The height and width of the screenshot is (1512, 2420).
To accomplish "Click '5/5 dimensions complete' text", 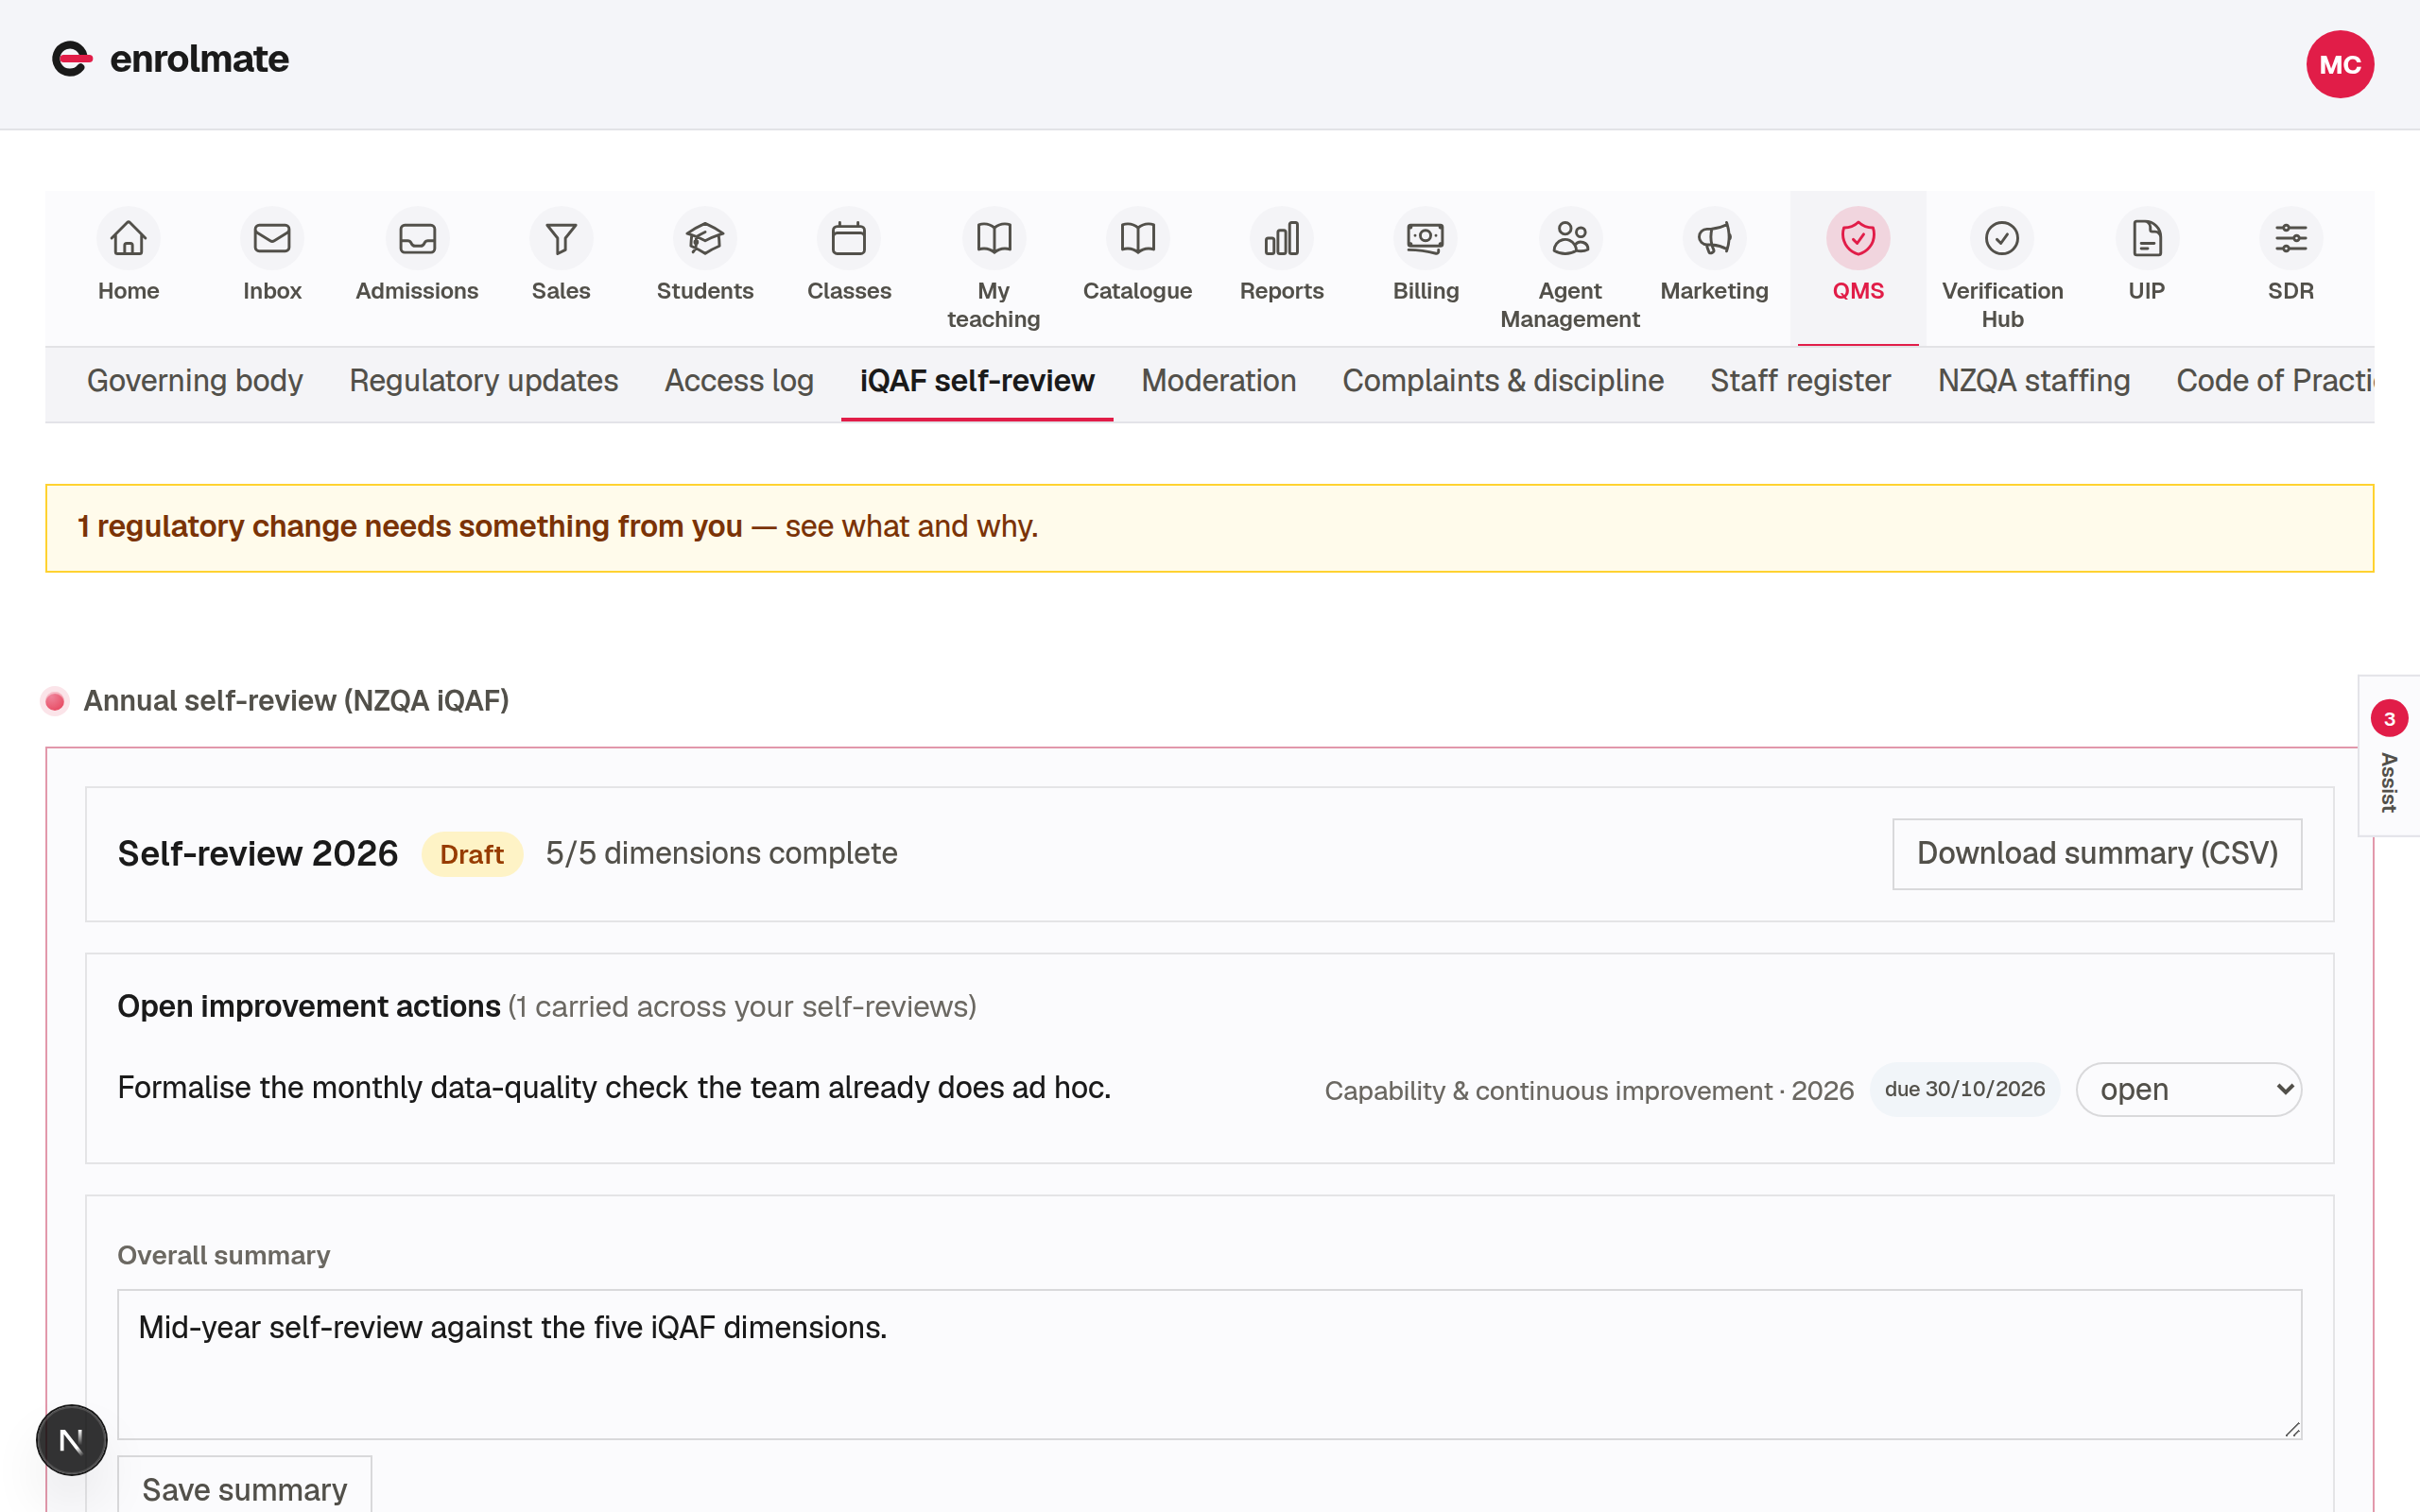I will click(721, 854).
